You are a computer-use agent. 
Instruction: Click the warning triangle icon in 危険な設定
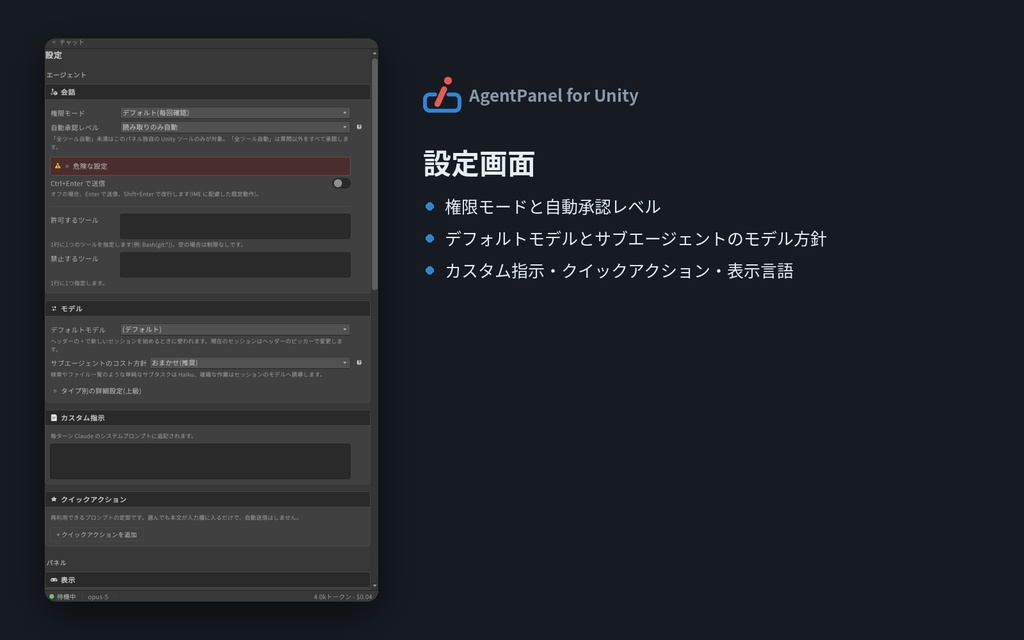pos(57,166)
